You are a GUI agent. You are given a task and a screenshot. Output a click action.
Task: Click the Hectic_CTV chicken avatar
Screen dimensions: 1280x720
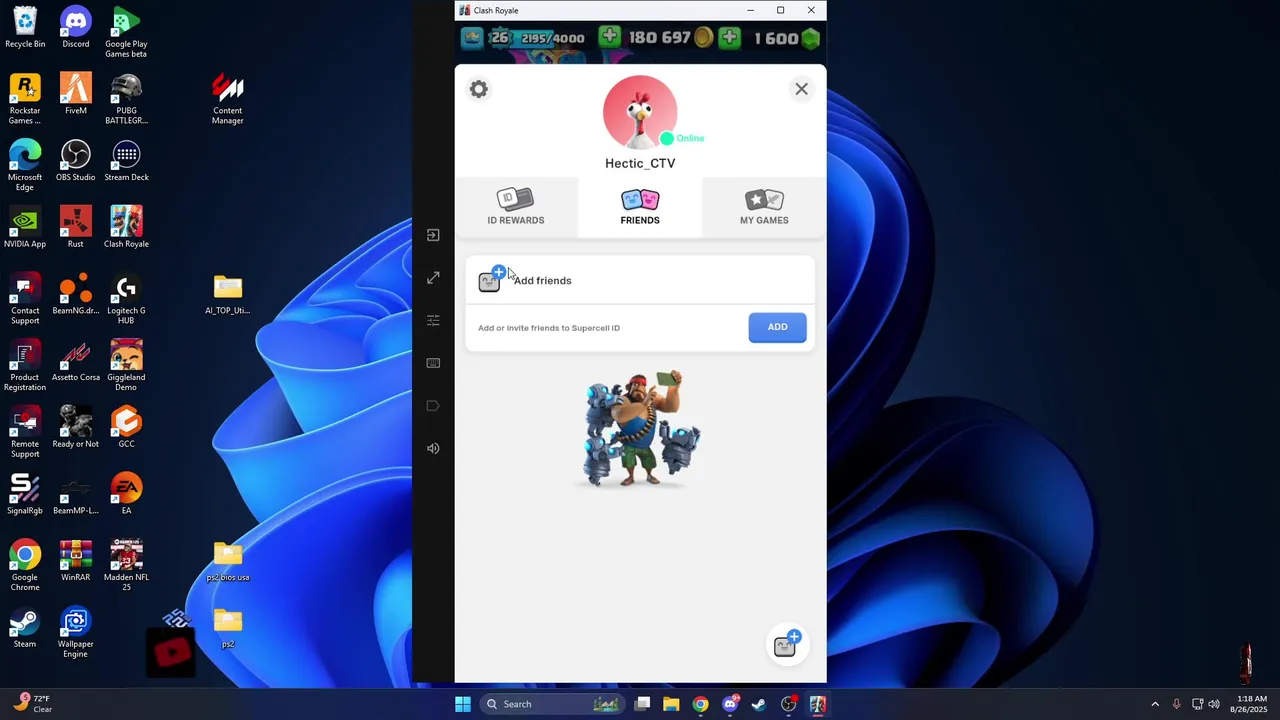[640, 112]
